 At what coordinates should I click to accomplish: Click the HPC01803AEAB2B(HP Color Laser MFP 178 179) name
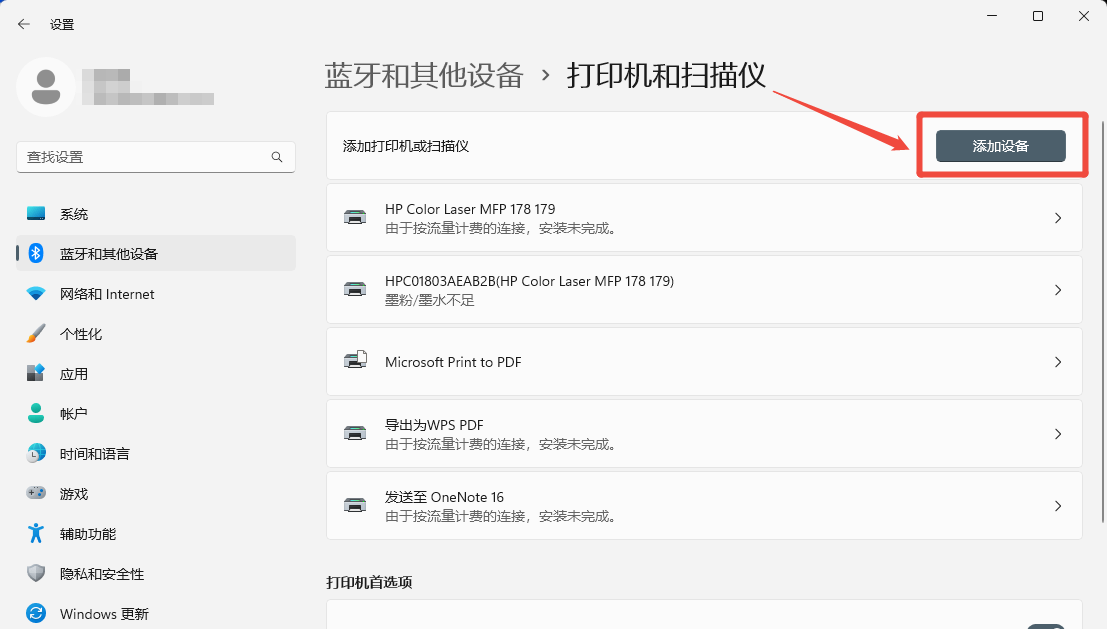(529, 281)
